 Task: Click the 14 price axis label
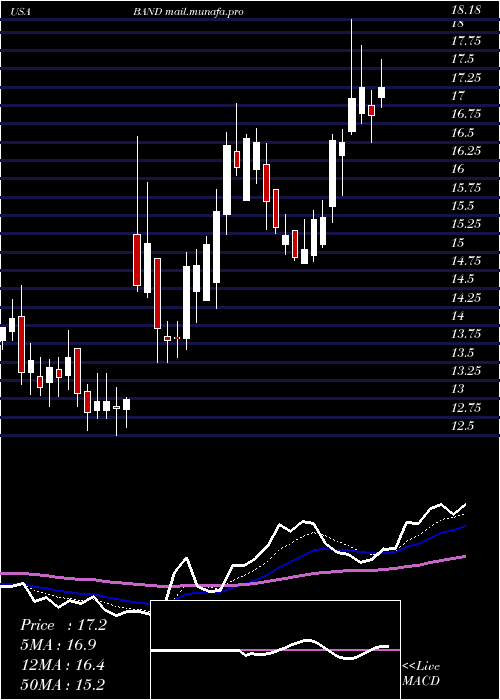click(458, 316)
